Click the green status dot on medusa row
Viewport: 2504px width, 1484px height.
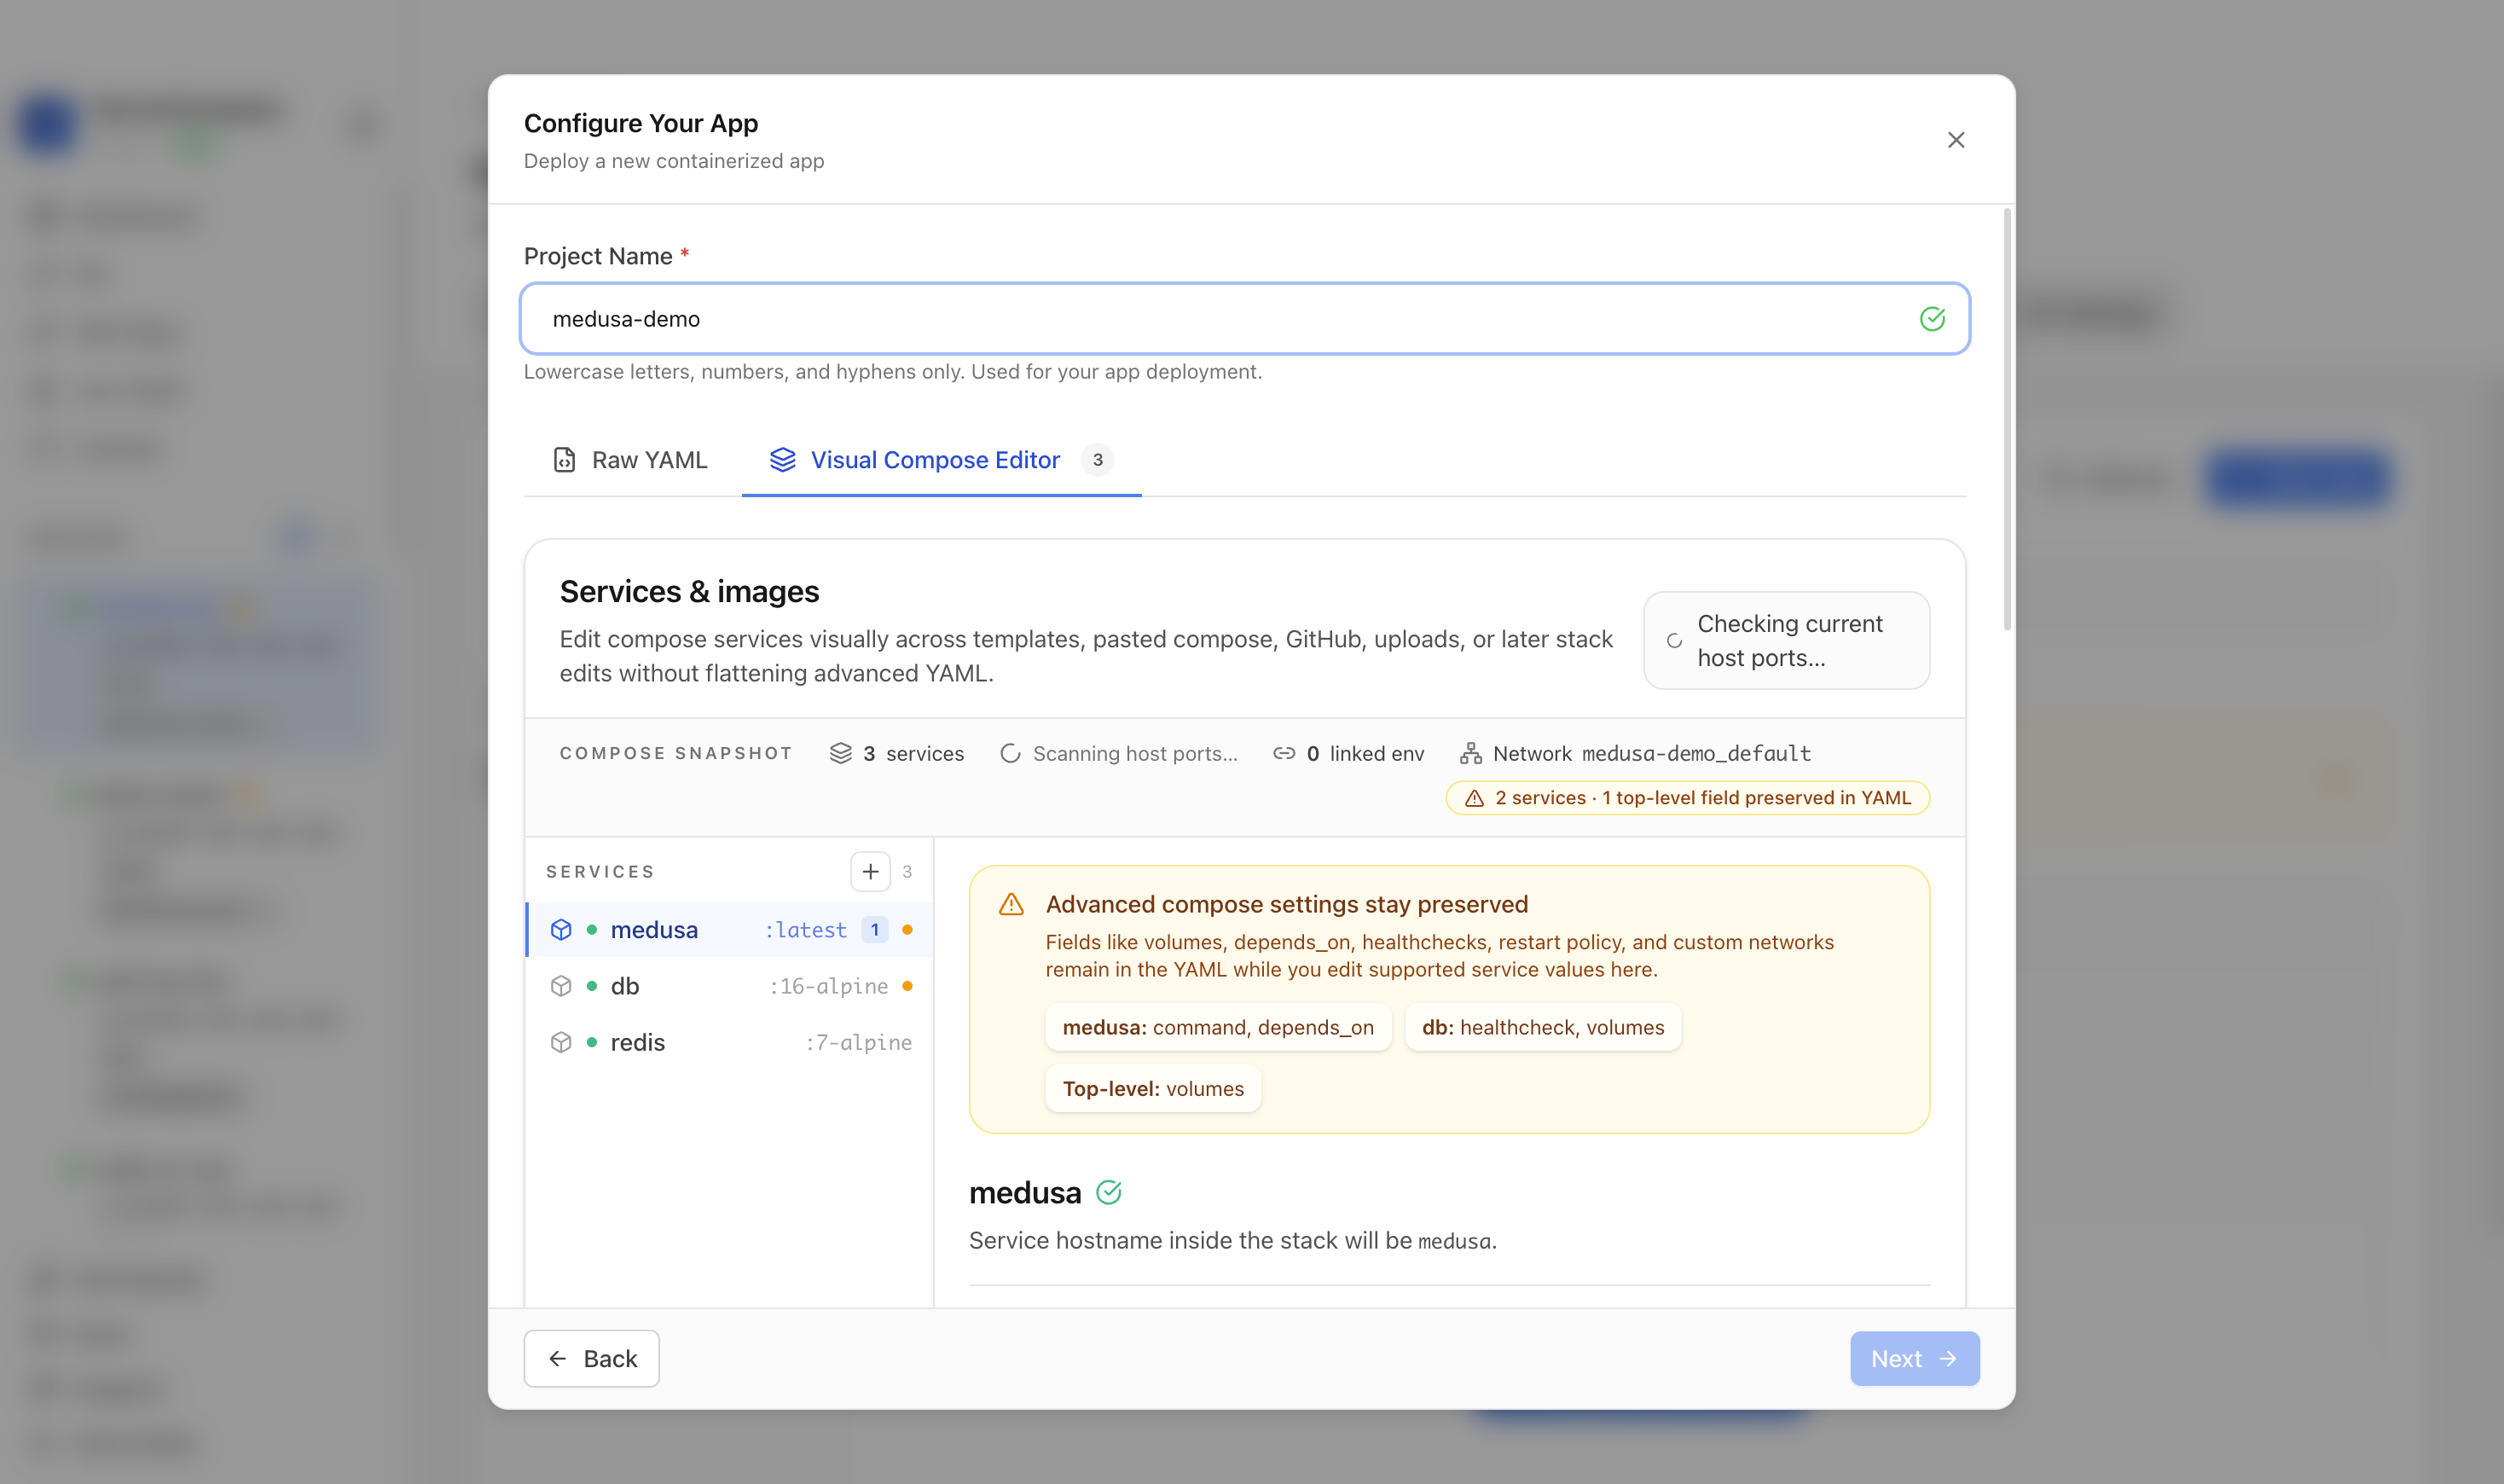pyautogui.click(x=592, y=930)
